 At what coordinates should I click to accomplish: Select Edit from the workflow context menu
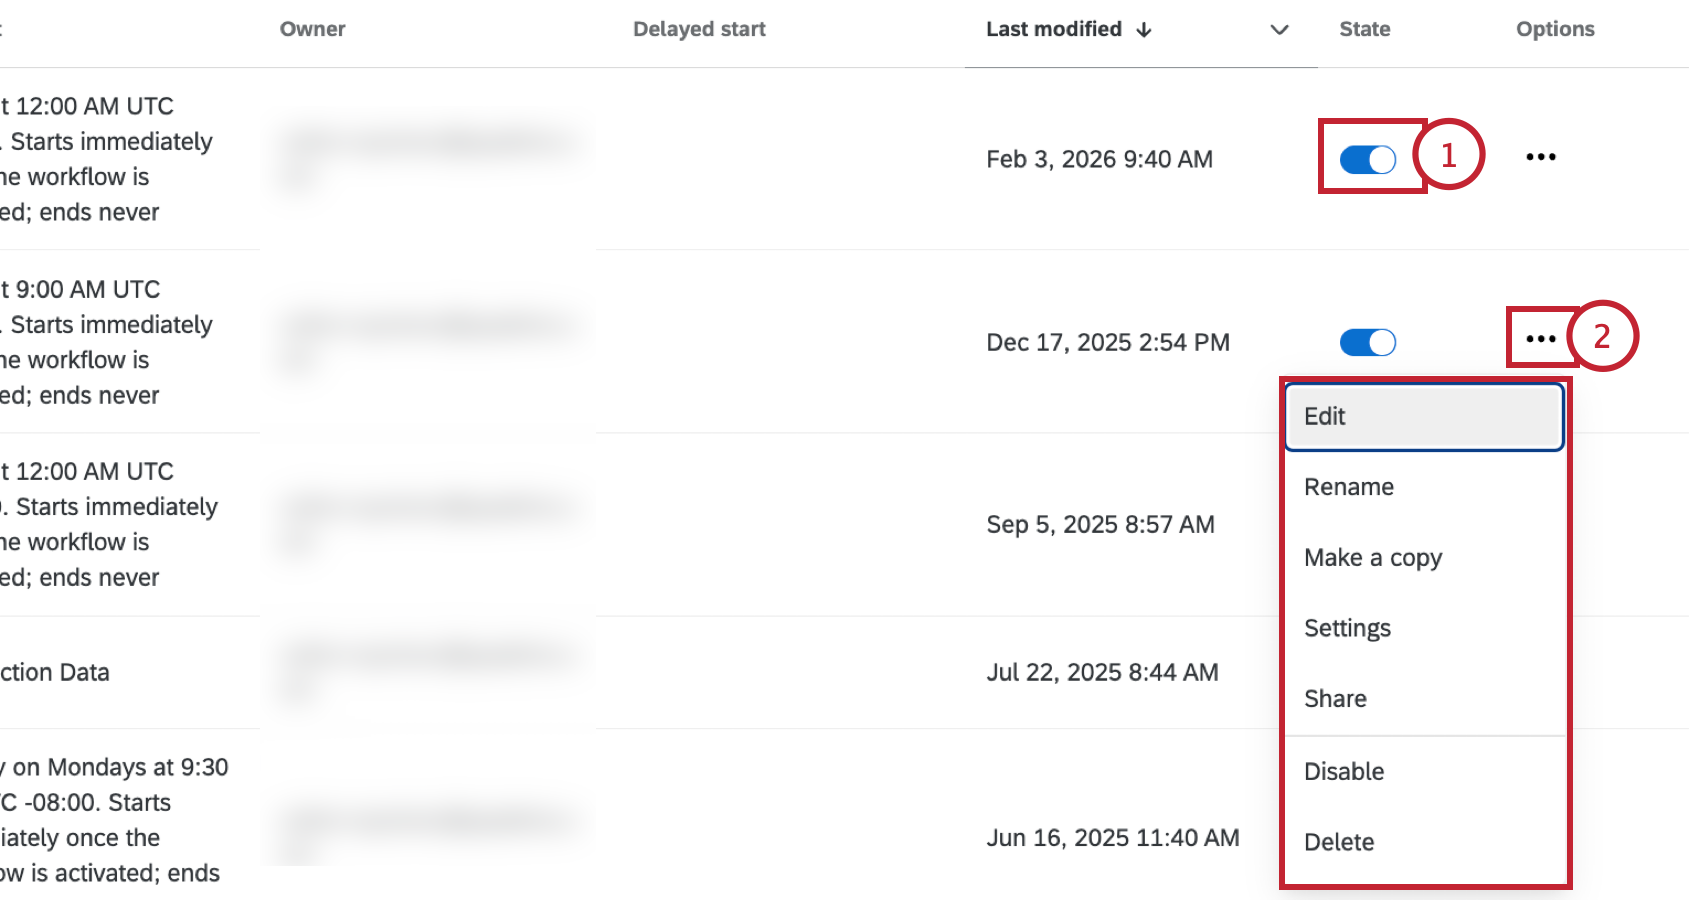click(x=1324, y=416)
